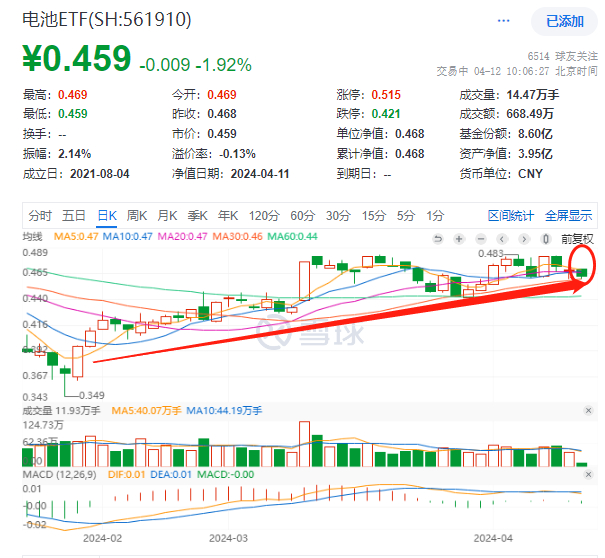
Task: Click the 6514 球友关注 followers text
Action: (563, 56)
